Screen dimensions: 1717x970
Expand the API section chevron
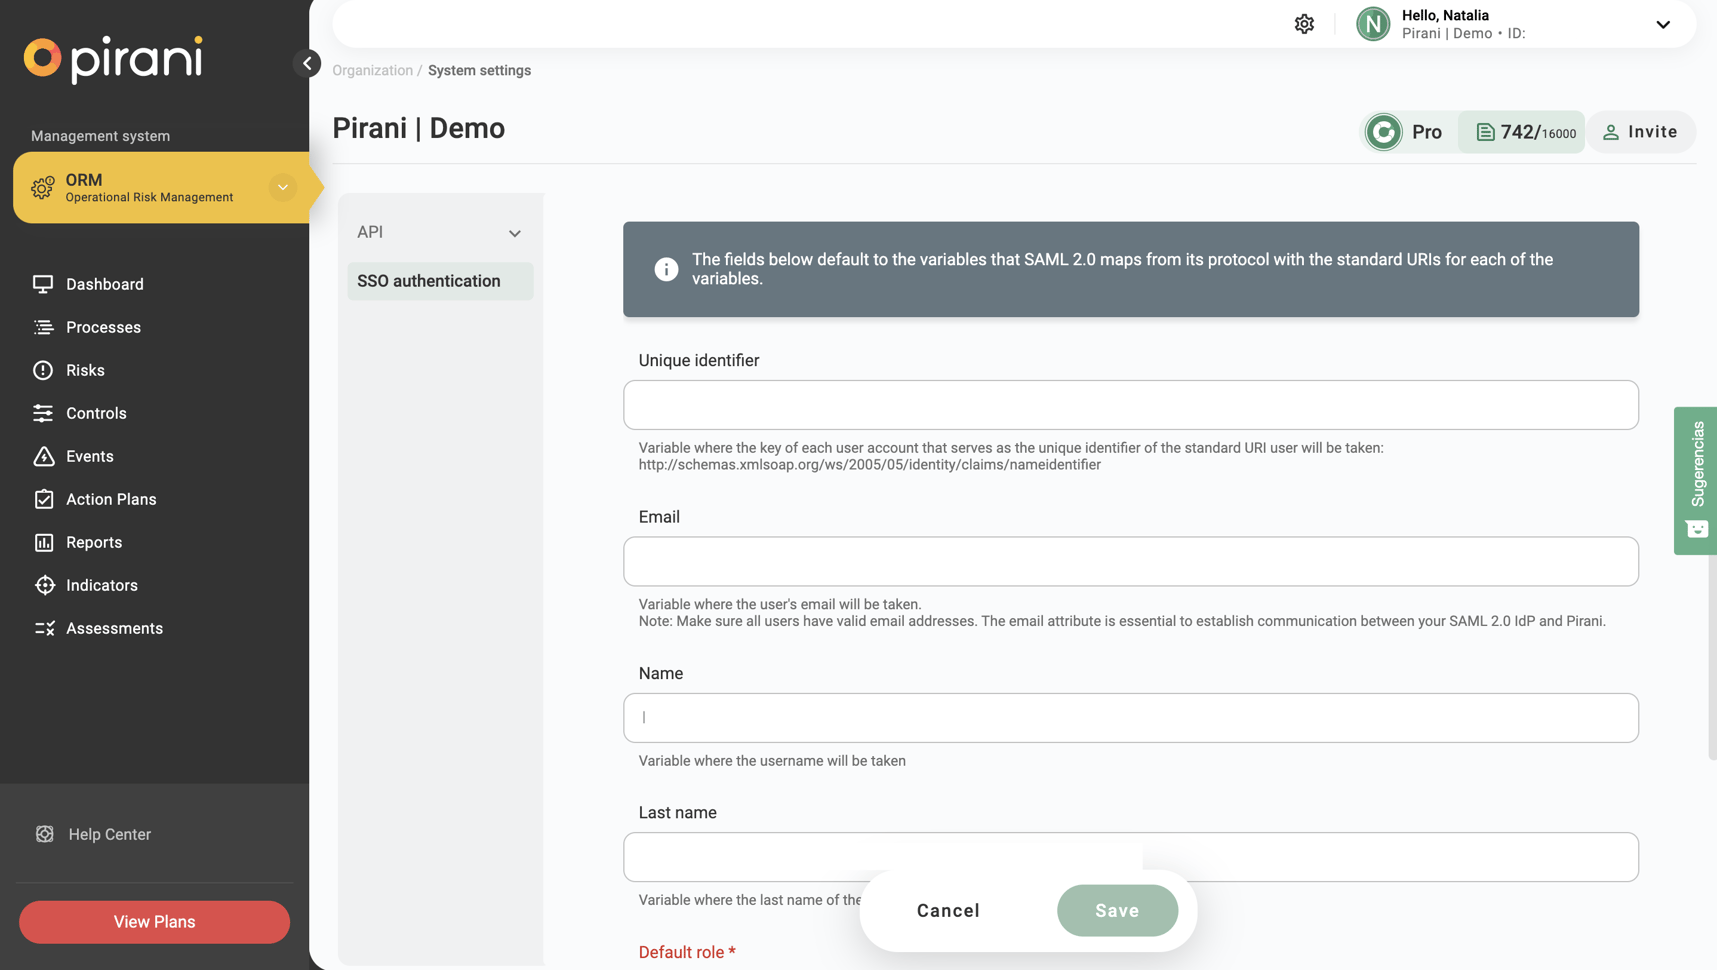tap(514, 233)
